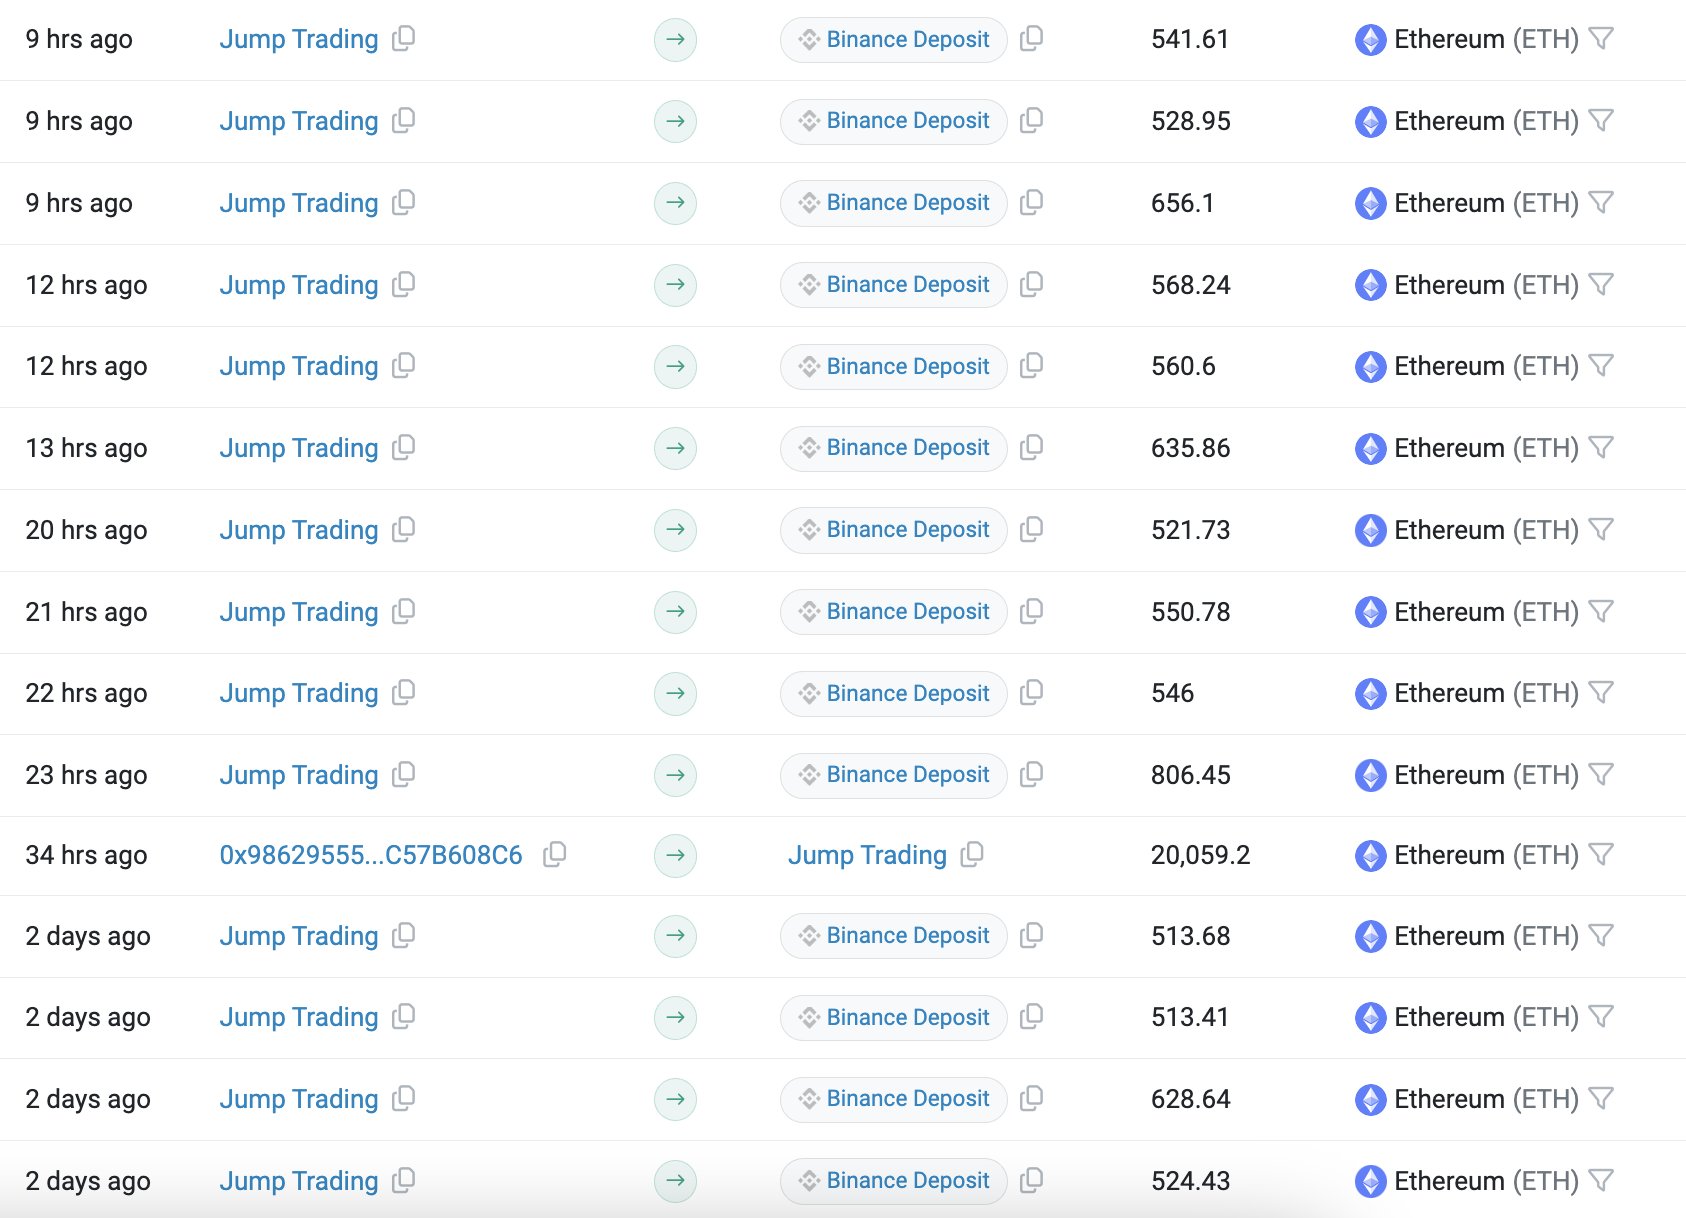The height and width of the screenshot is (1218, 1686).
Task: Click the green arrow in the 806.45 row
Action: click(x=675, y=775)
